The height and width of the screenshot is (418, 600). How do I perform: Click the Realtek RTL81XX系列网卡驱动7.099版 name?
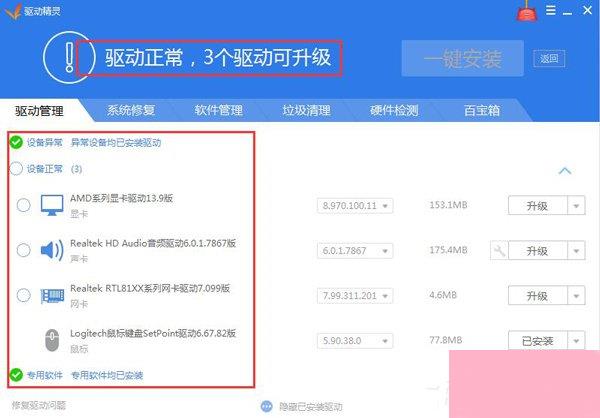150,288
